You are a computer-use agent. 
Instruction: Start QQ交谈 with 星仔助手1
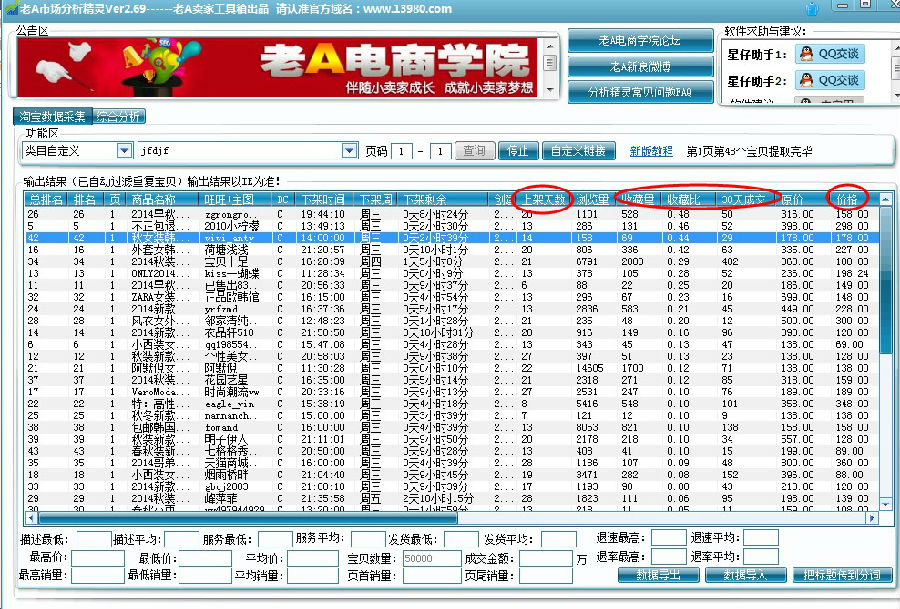830,54
